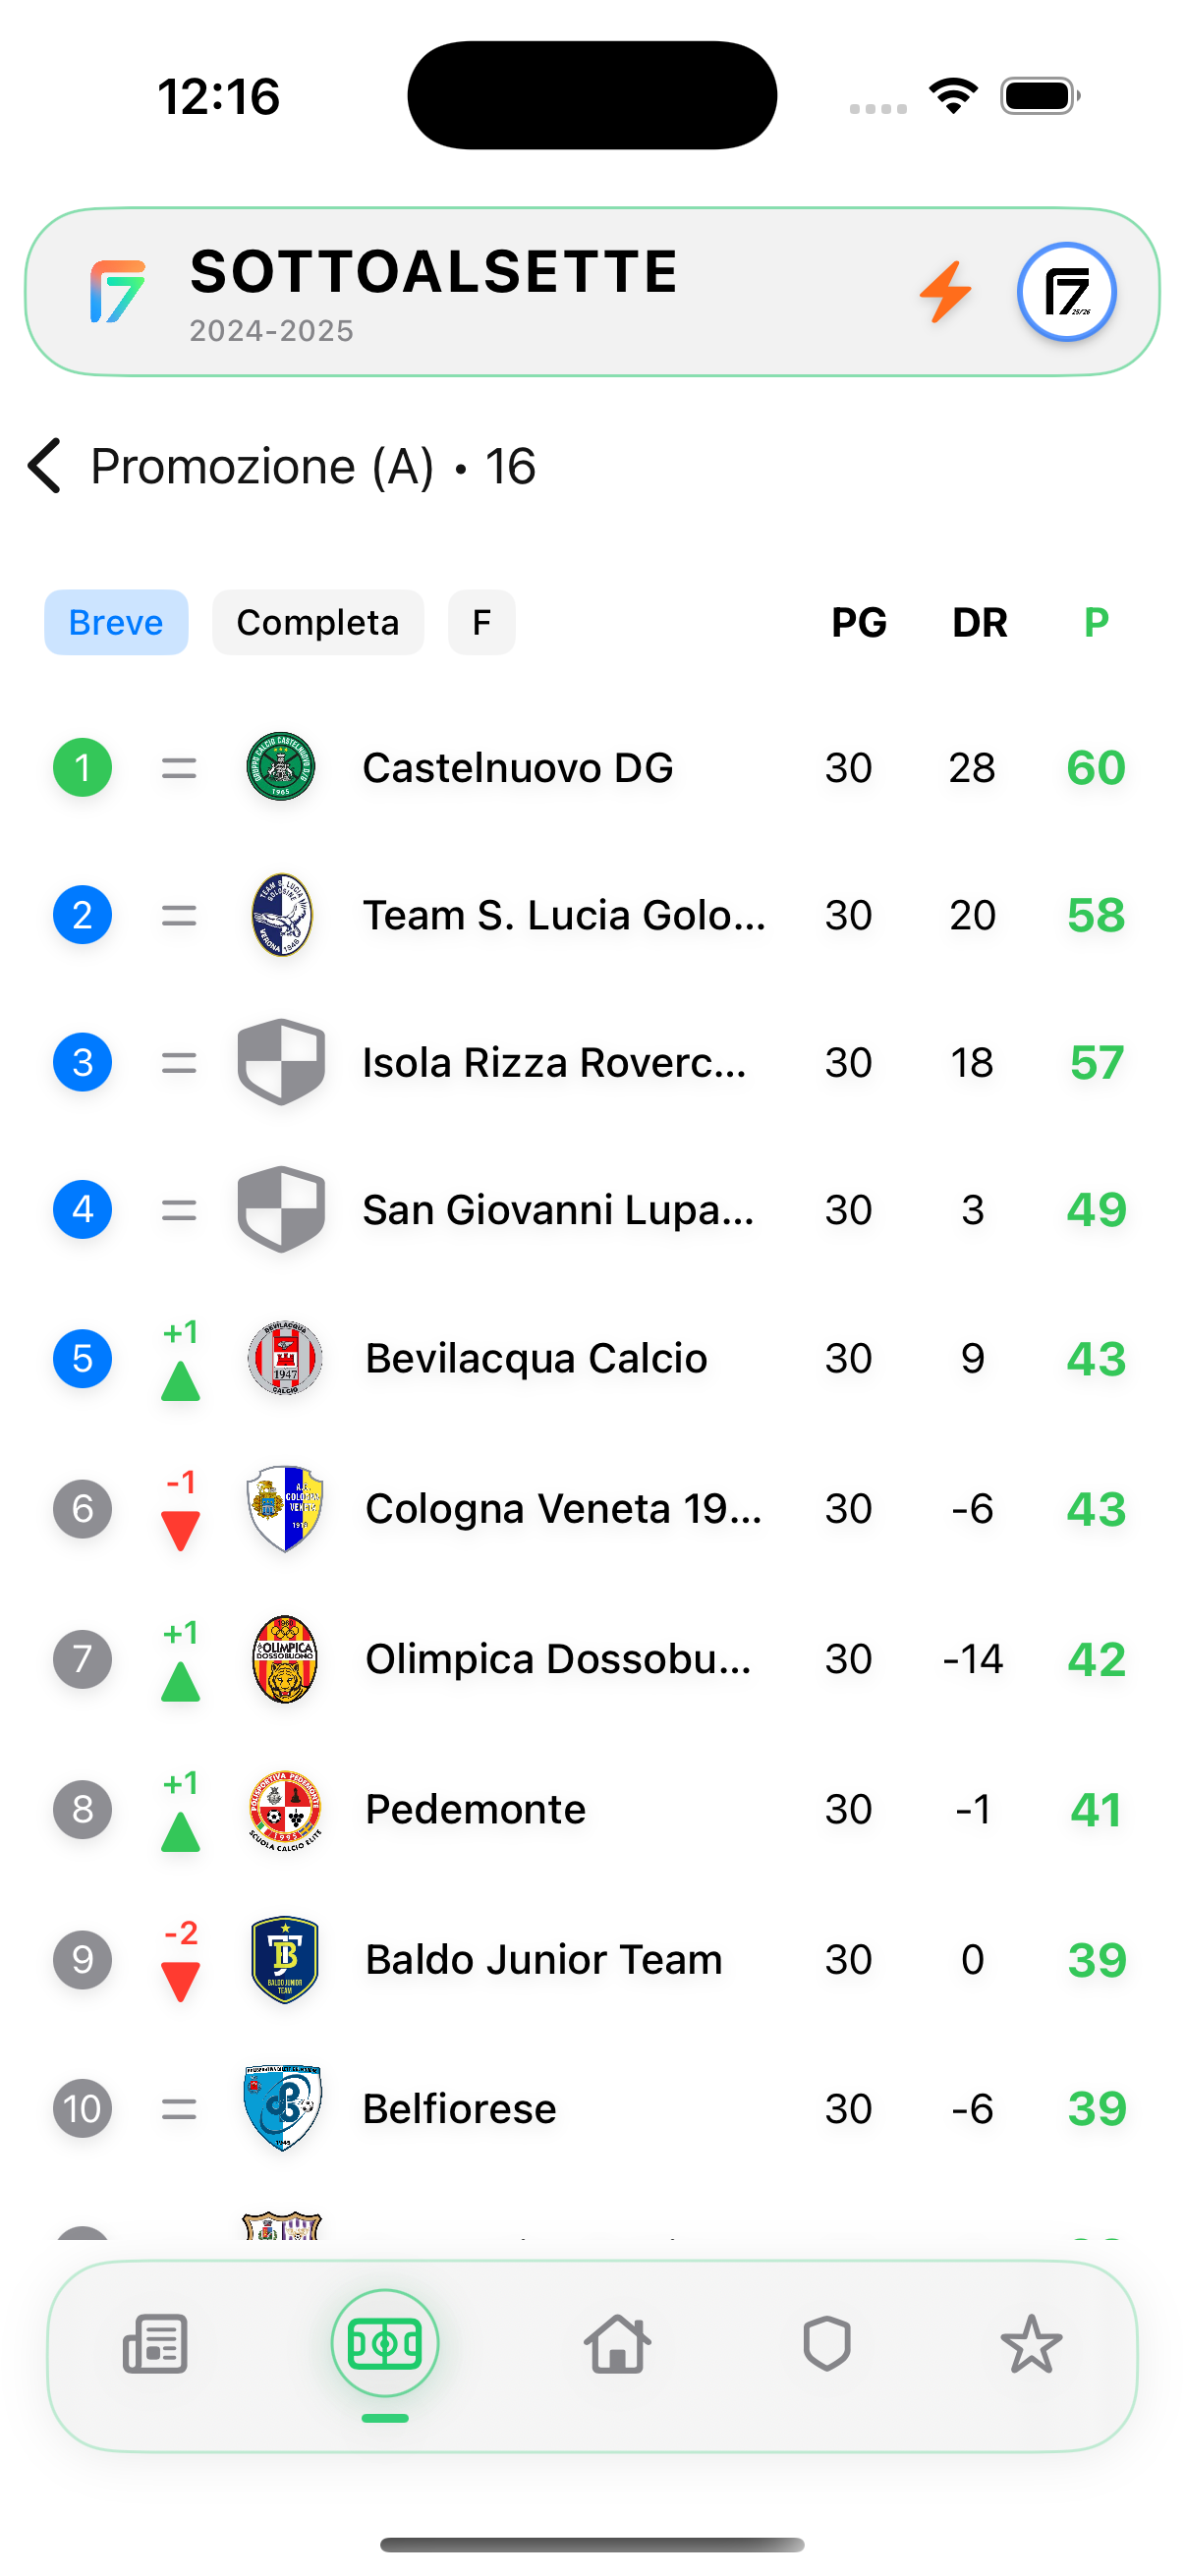Screen dimensions: 1185x2576
Task: Tap the Olimpica Dossobuono tiger crest
Action: click(x=284, y=1658)
